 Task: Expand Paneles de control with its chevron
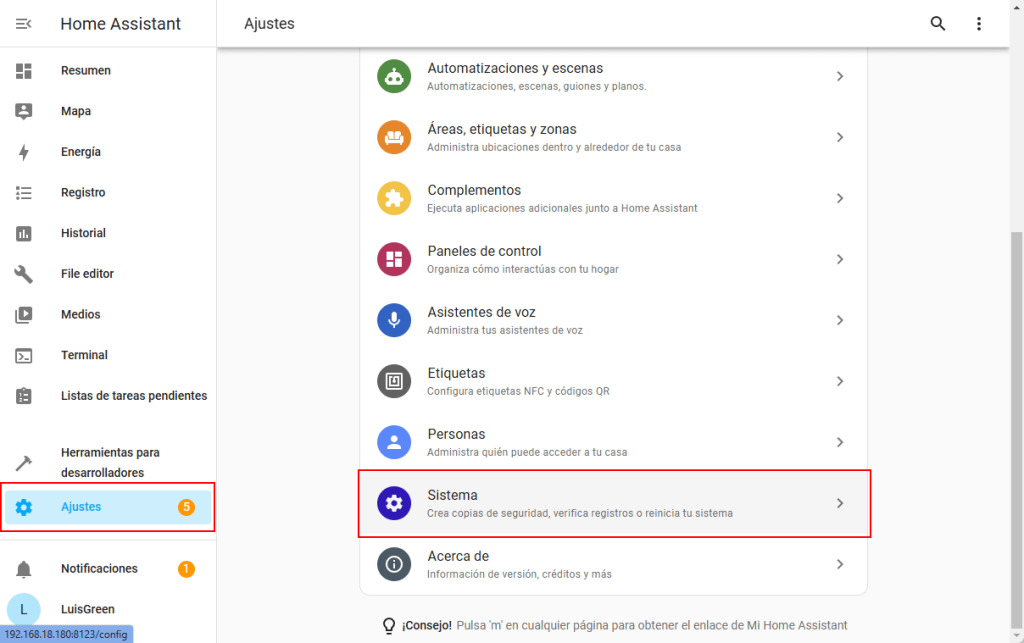[840, 259]
